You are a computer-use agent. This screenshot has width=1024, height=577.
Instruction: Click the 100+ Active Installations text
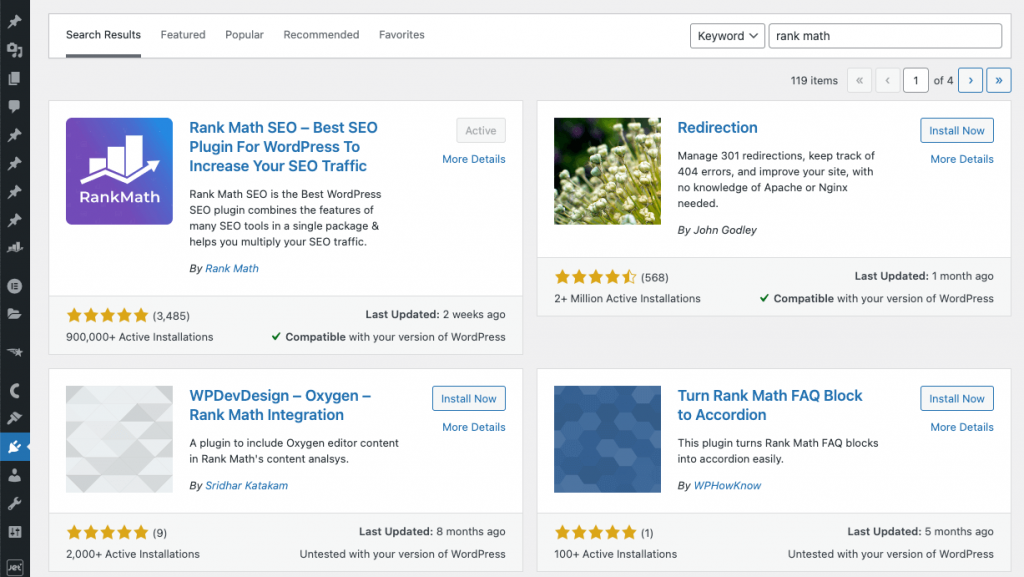[616, 554]
